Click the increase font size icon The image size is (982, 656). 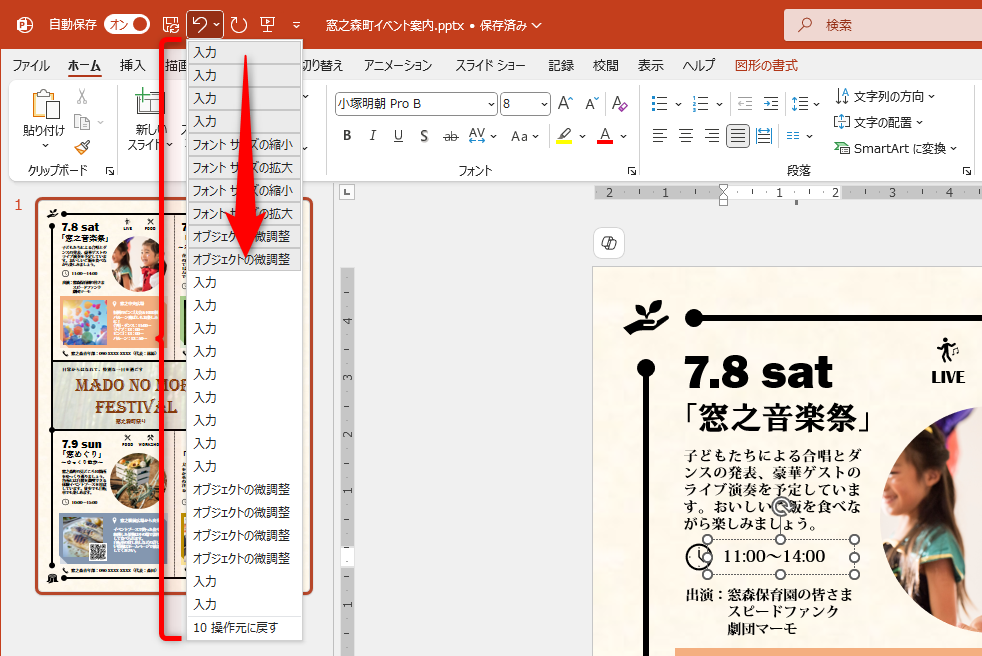[x=566, y=102]
